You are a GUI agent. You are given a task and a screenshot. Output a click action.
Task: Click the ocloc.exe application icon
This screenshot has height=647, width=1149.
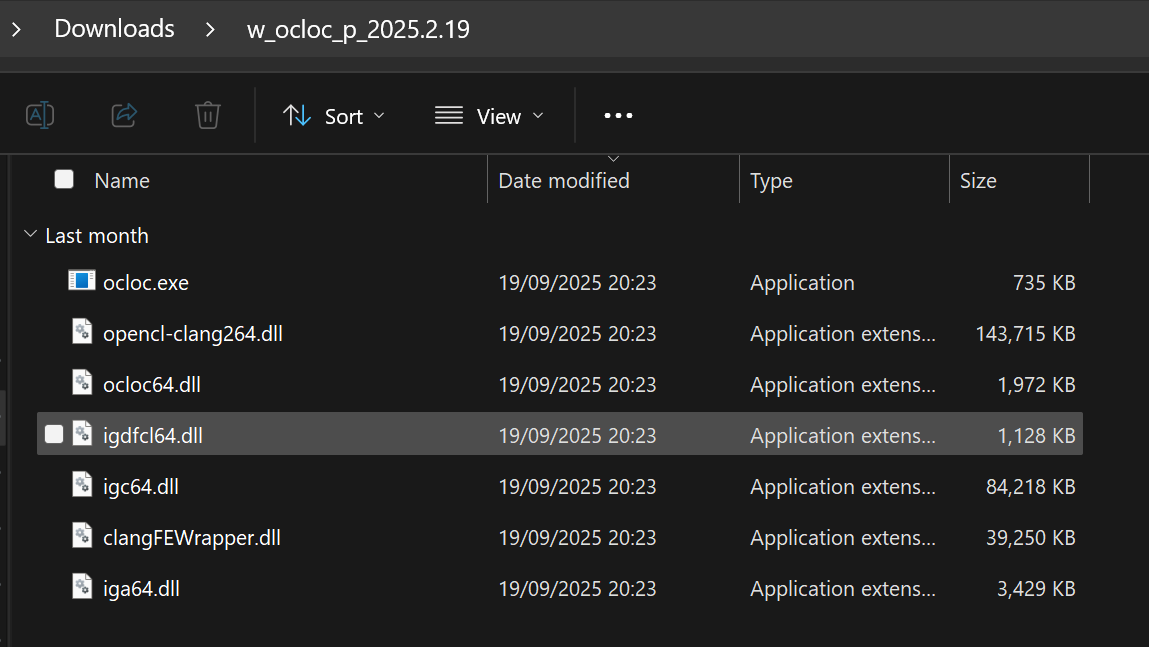pyautogui.click(x=82, y=281)
